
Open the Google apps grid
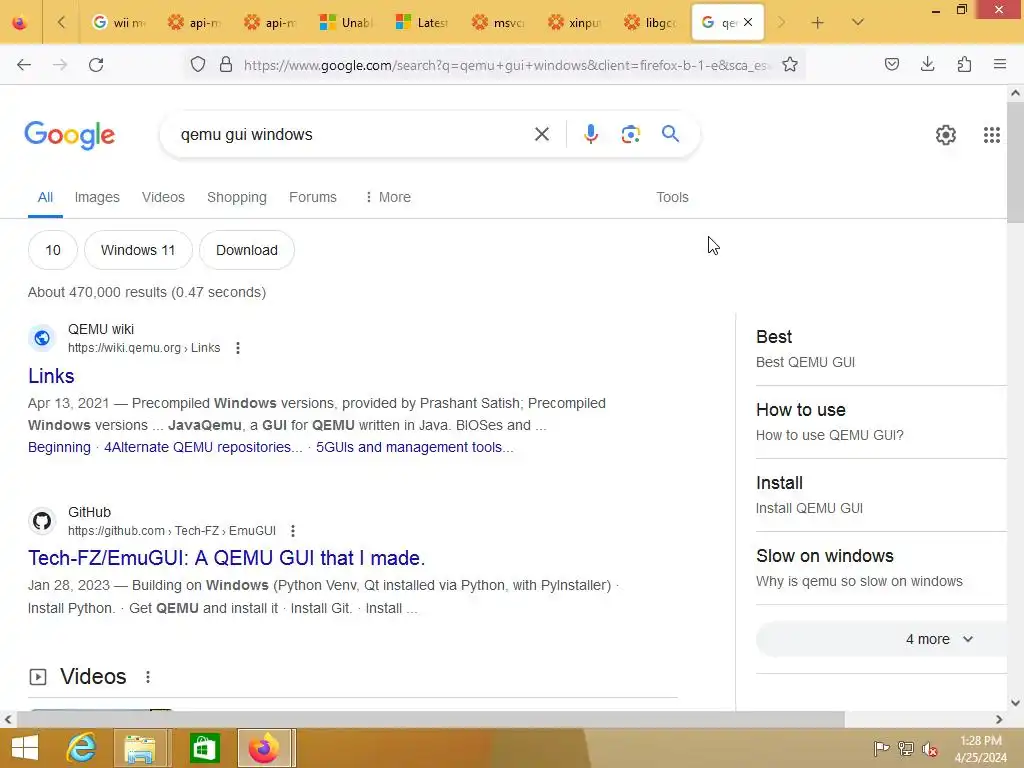[991, 135]
